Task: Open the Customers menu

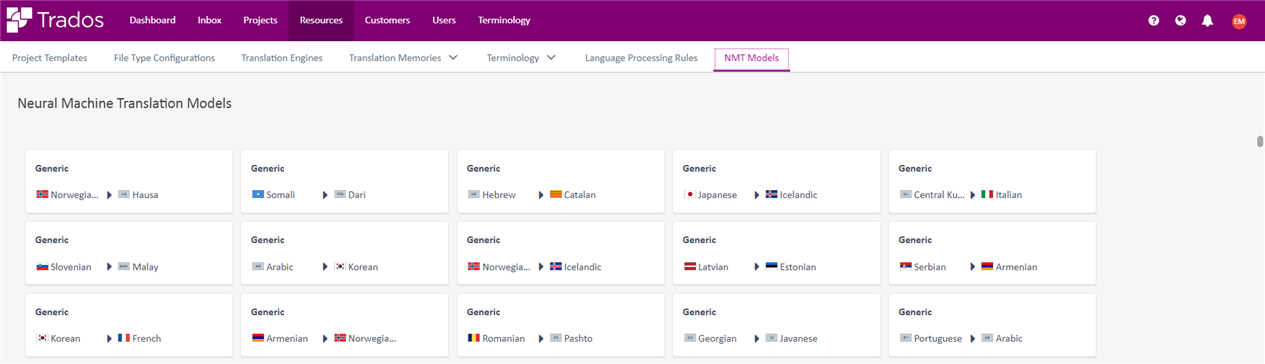Action: (387, 20)
